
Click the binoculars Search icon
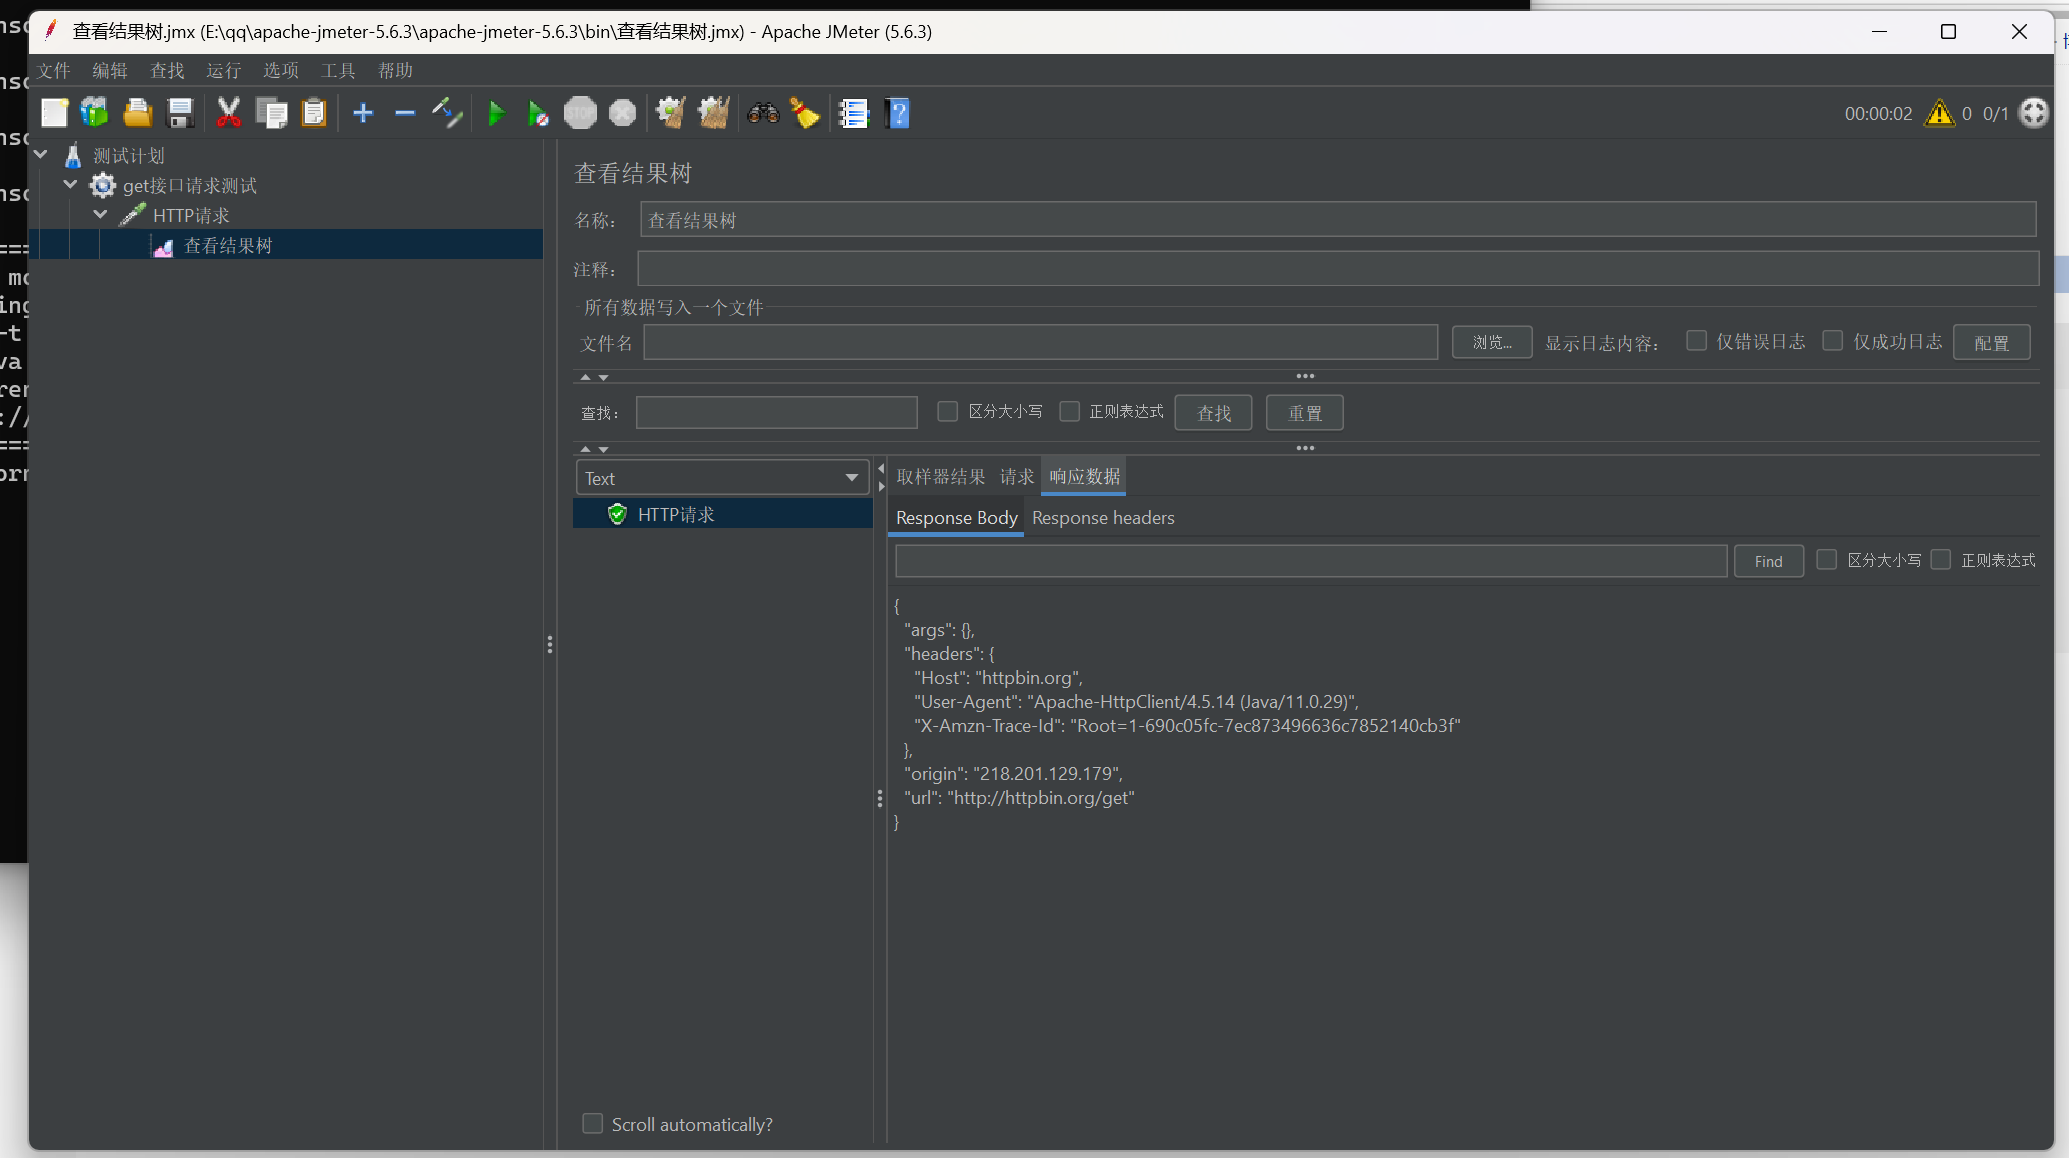tap(763, 114)
